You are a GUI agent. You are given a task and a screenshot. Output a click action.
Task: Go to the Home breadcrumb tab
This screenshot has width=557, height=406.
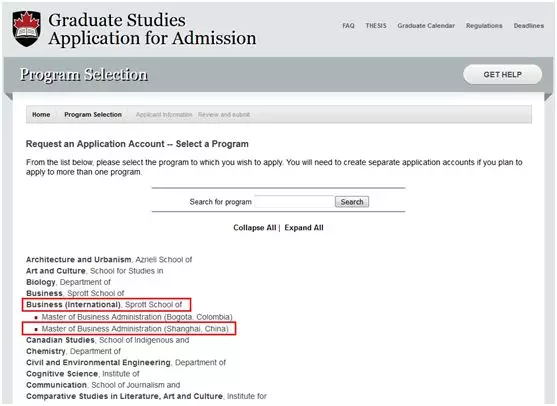coord(41,114)
